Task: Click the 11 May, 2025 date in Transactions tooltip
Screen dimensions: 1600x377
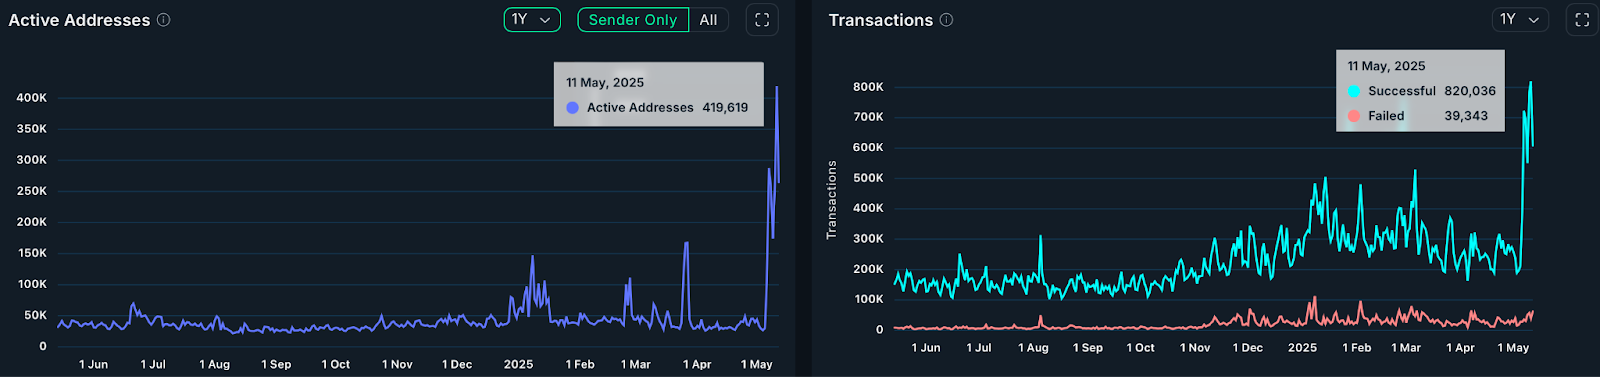Action: (x=1386, y=66)
